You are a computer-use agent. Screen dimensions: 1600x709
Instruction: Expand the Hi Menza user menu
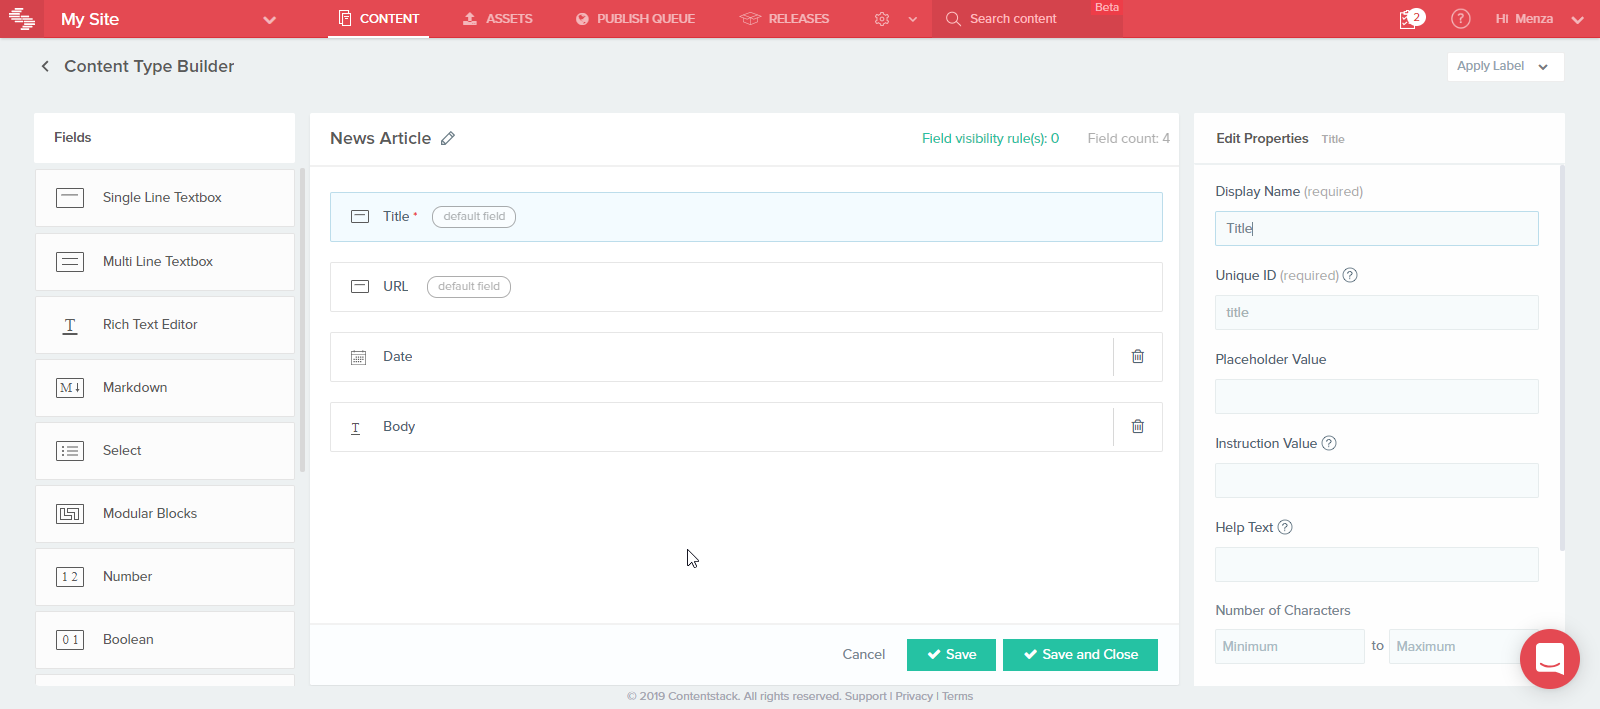click(x=1577, y=19)
